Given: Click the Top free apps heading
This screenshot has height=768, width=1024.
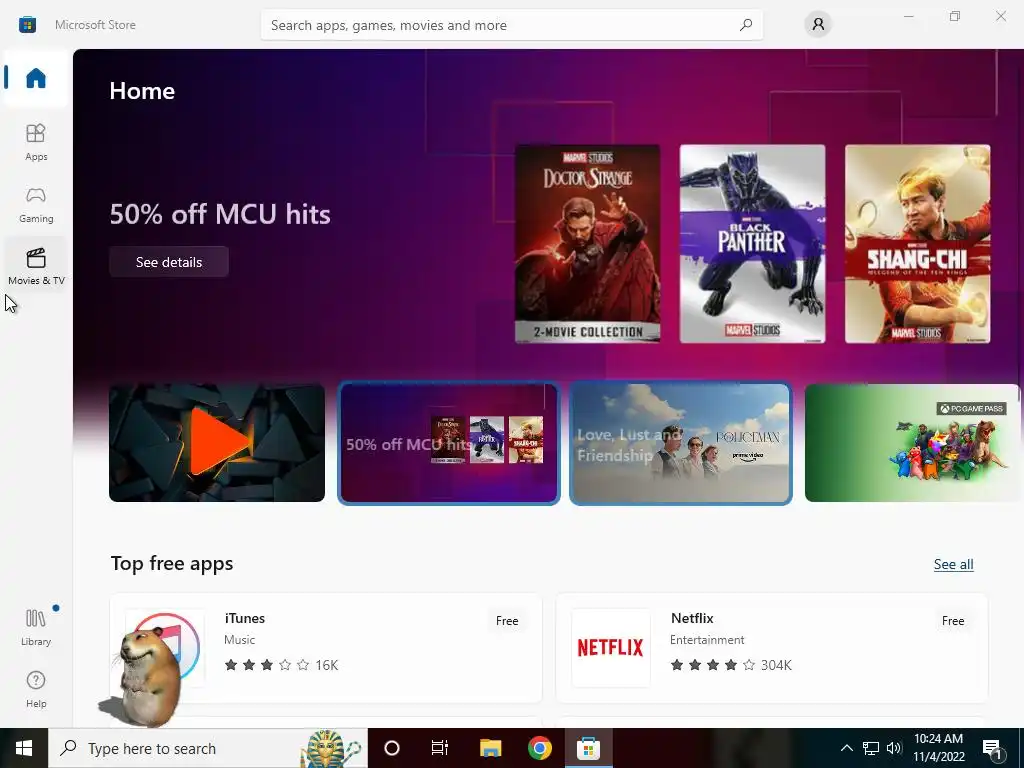Looking at the screenshot, I should point(172,563).
